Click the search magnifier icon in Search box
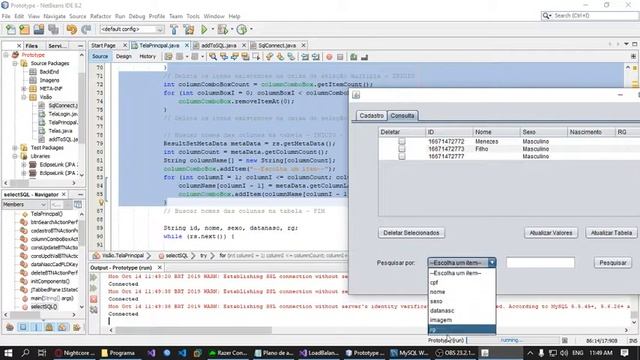The image size is (640, 360). click(x=547, y=16)
